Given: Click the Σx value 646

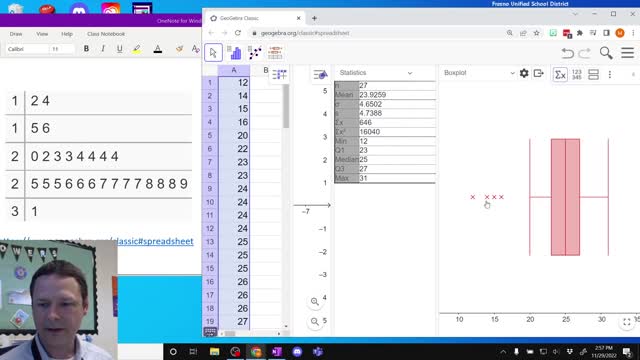Looking at the screenshot, I should tap(365, 122).
